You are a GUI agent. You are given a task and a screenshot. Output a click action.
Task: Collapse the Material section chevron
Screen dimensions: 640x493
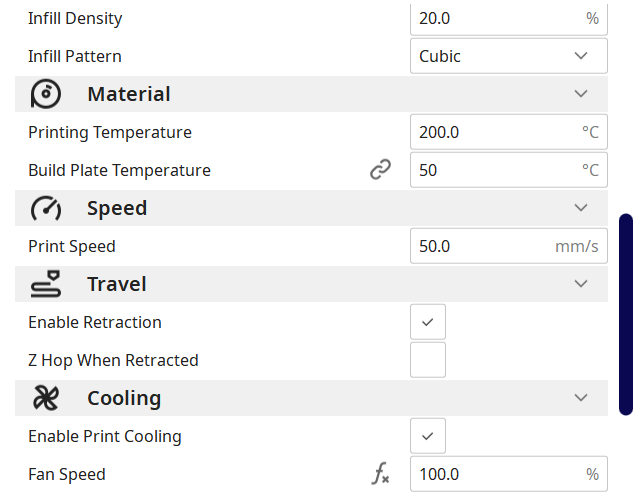[581, 94]
